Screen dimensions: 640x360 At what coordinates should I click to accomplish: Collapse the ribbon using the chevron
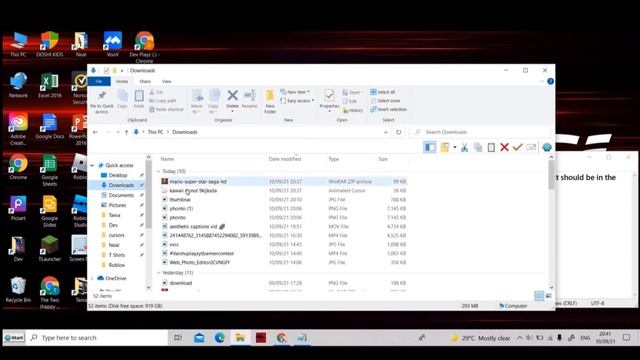(542, 82)
